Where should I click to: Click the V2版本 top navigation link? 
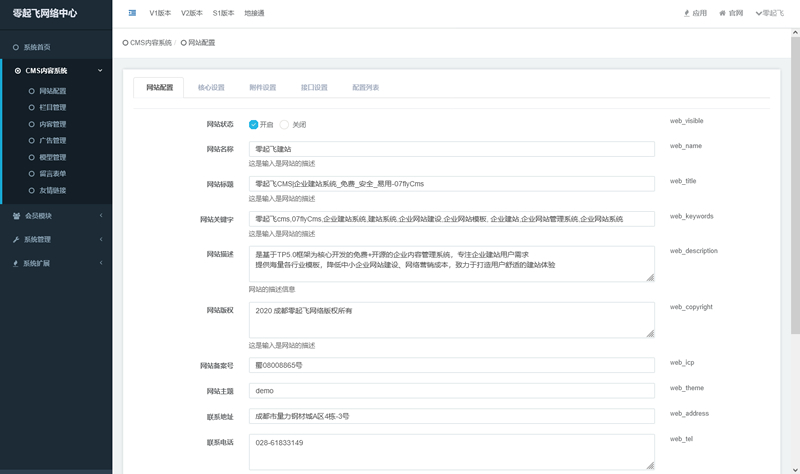click(191, 13)
